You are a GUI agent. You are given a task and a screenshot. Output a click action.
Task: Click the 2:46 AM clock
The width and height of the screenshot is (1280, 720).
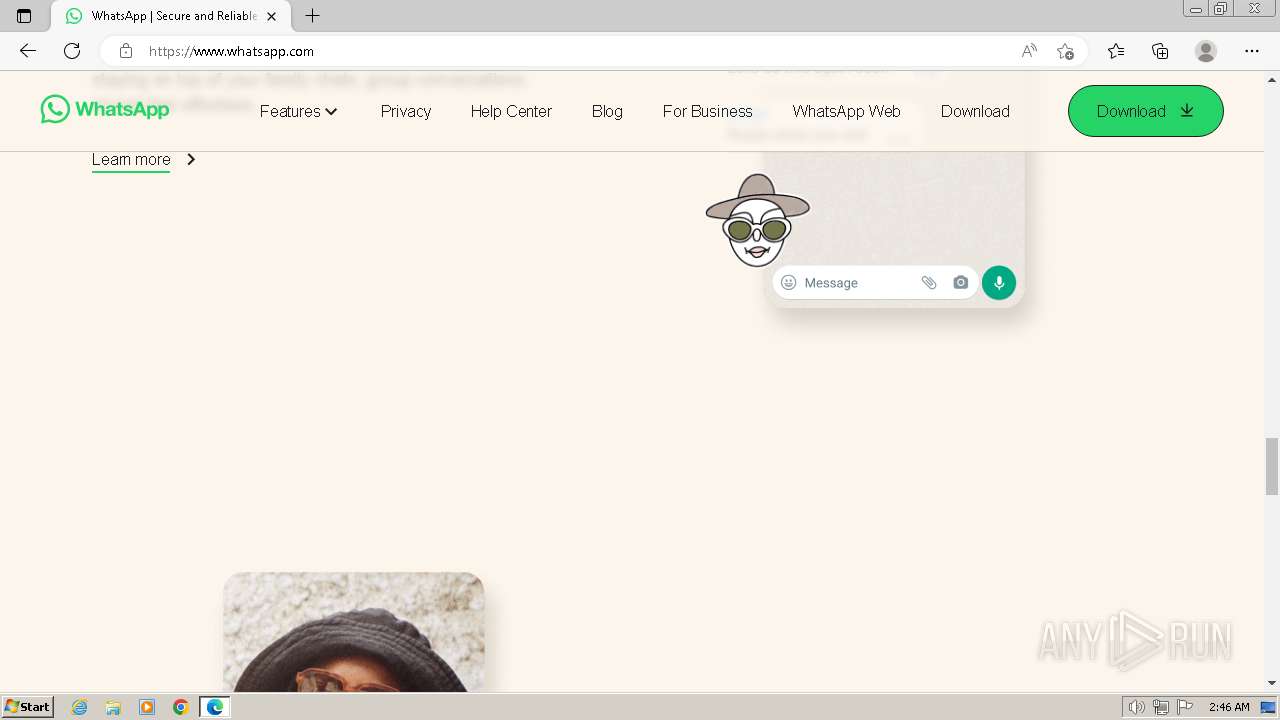1229,707
